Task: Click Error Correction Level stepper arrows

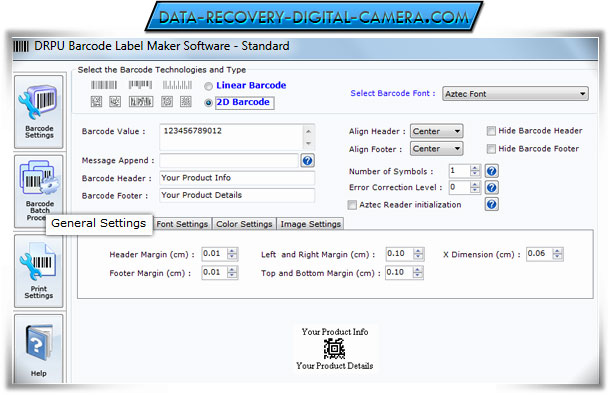Action: (475, 187)
